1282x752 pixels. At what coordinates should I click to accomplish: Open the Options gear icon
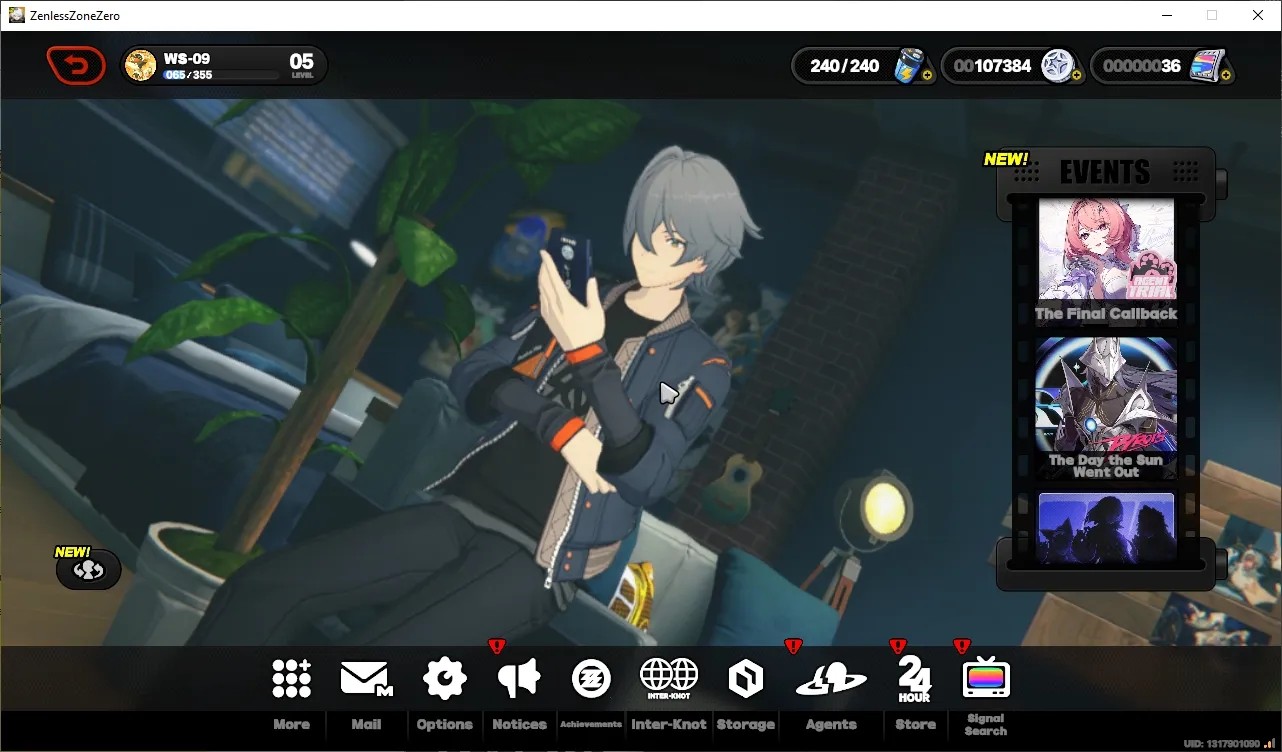(445, 679)
